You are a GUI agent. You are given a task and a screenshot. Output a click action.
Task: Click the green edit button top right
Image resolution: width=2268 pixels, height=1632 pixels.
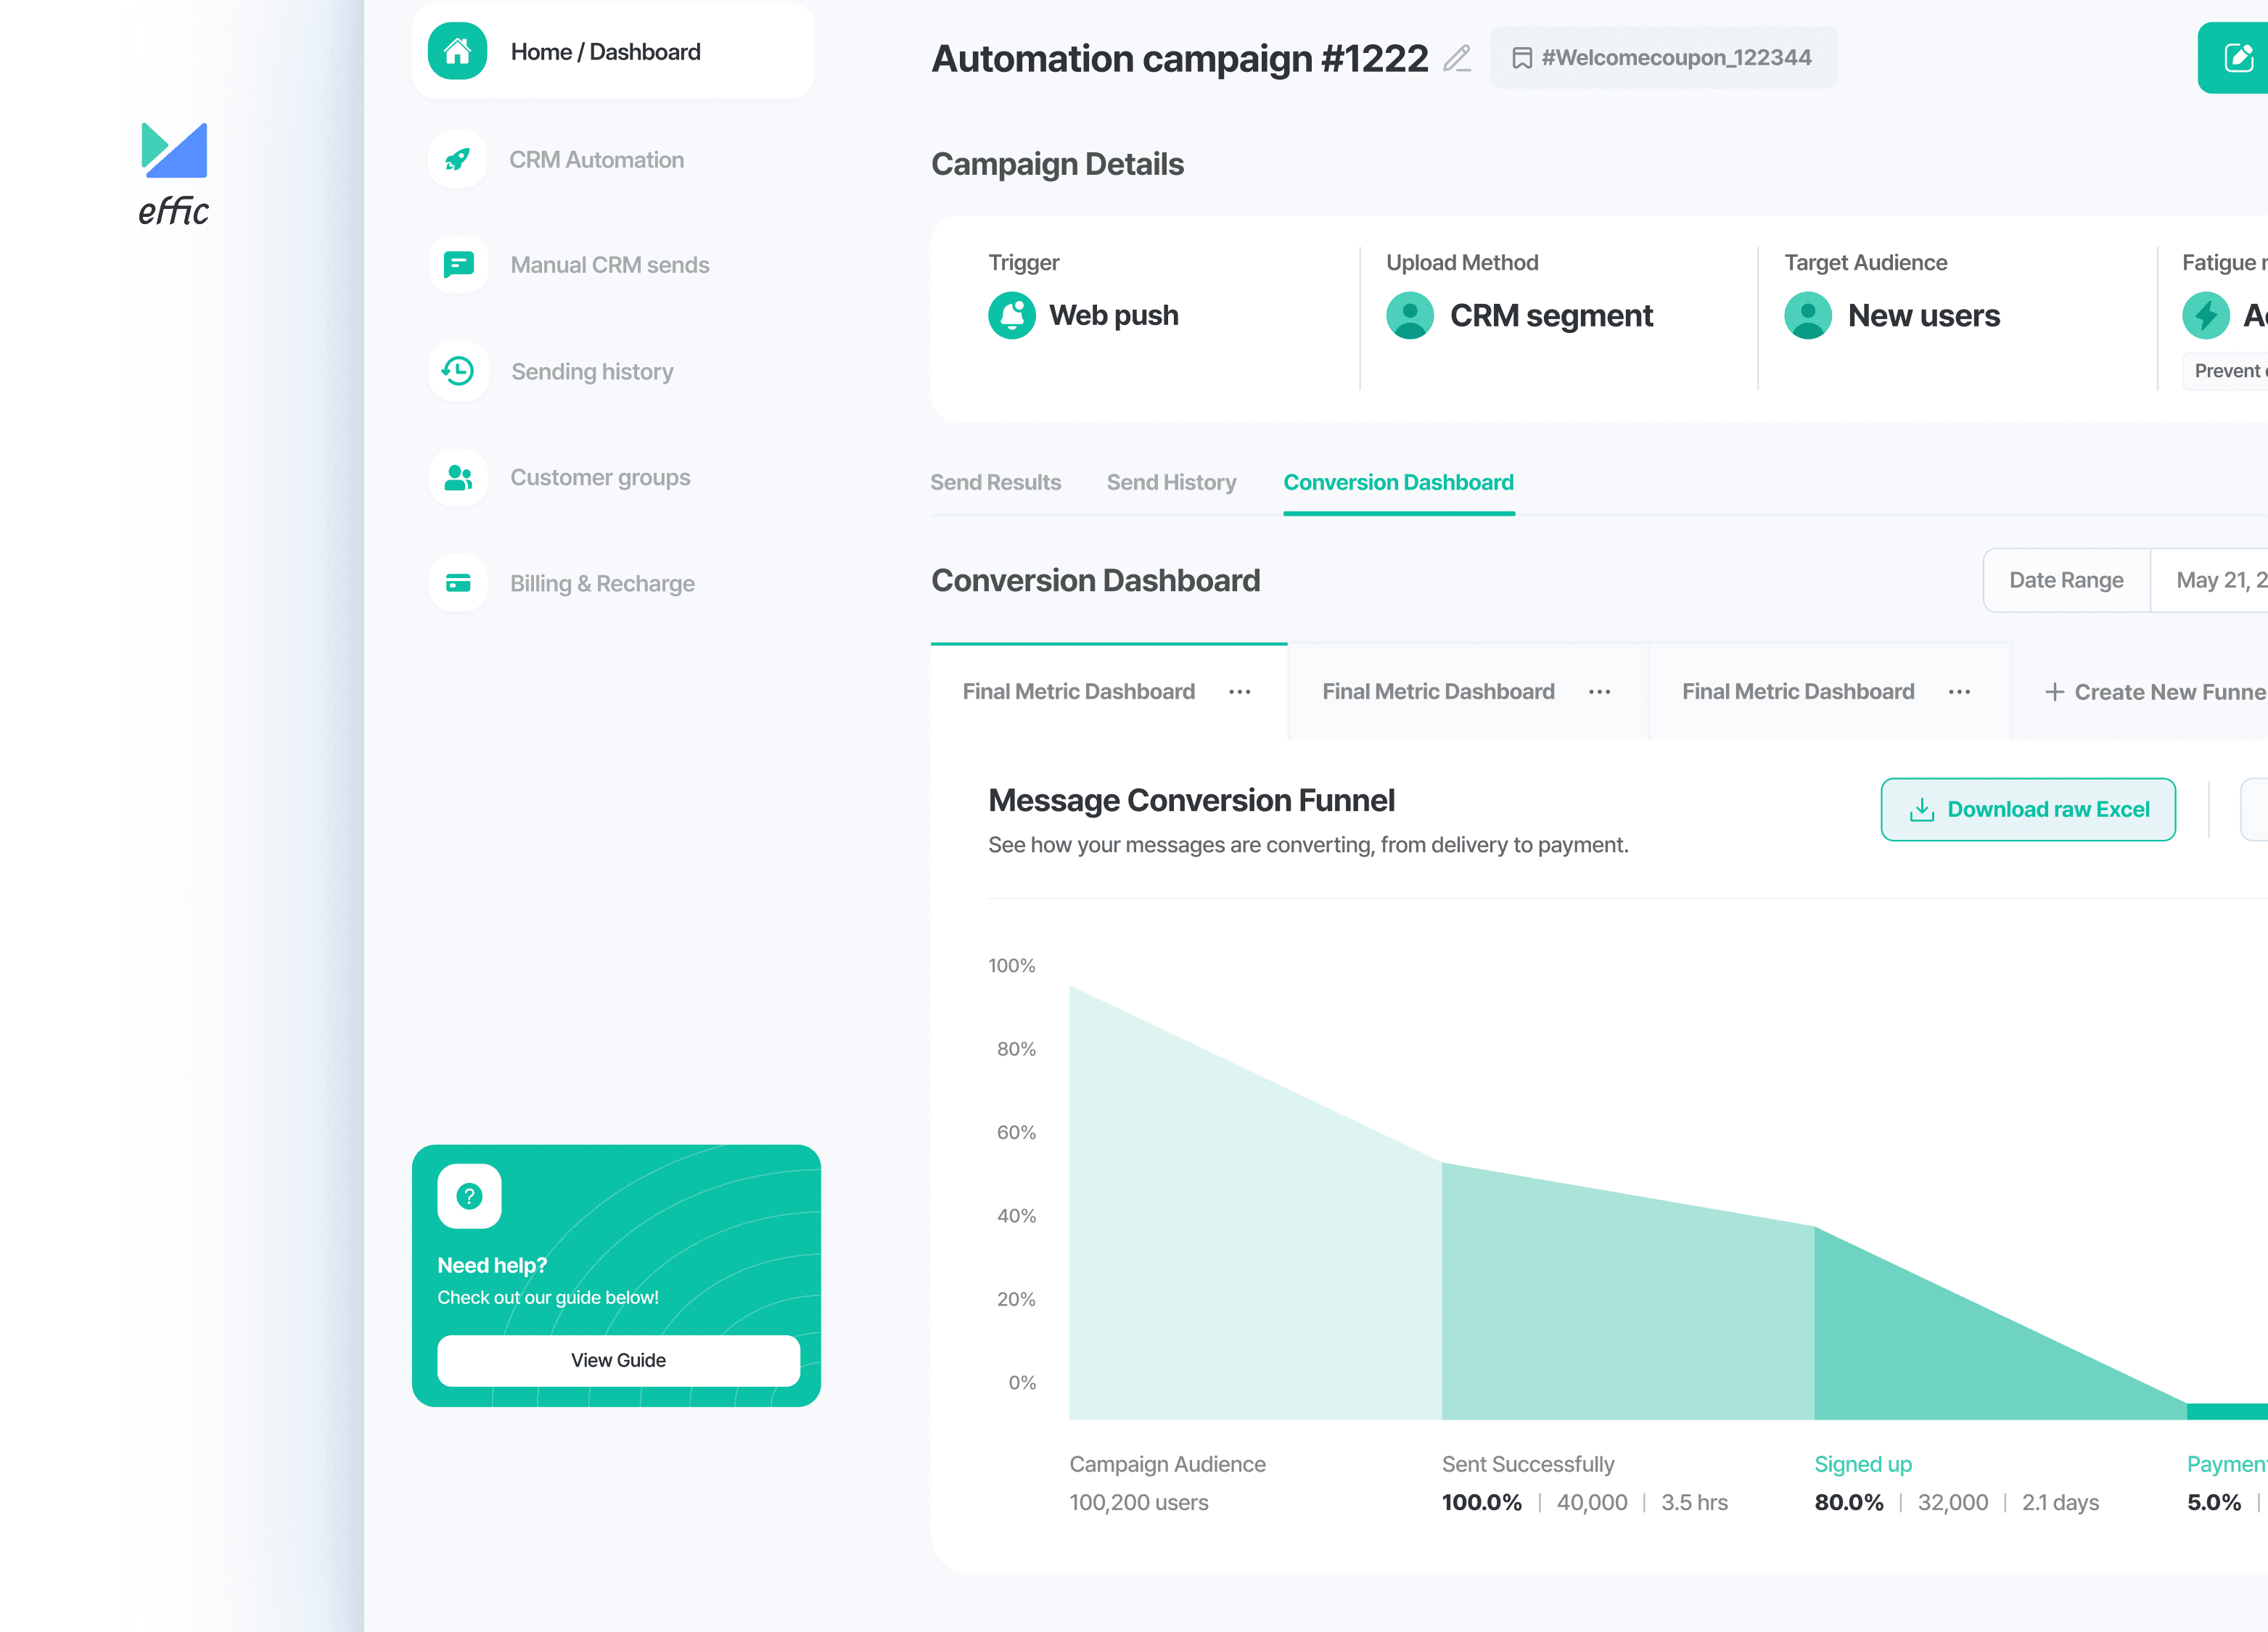pyautogui.click(x=2237, y=58)
